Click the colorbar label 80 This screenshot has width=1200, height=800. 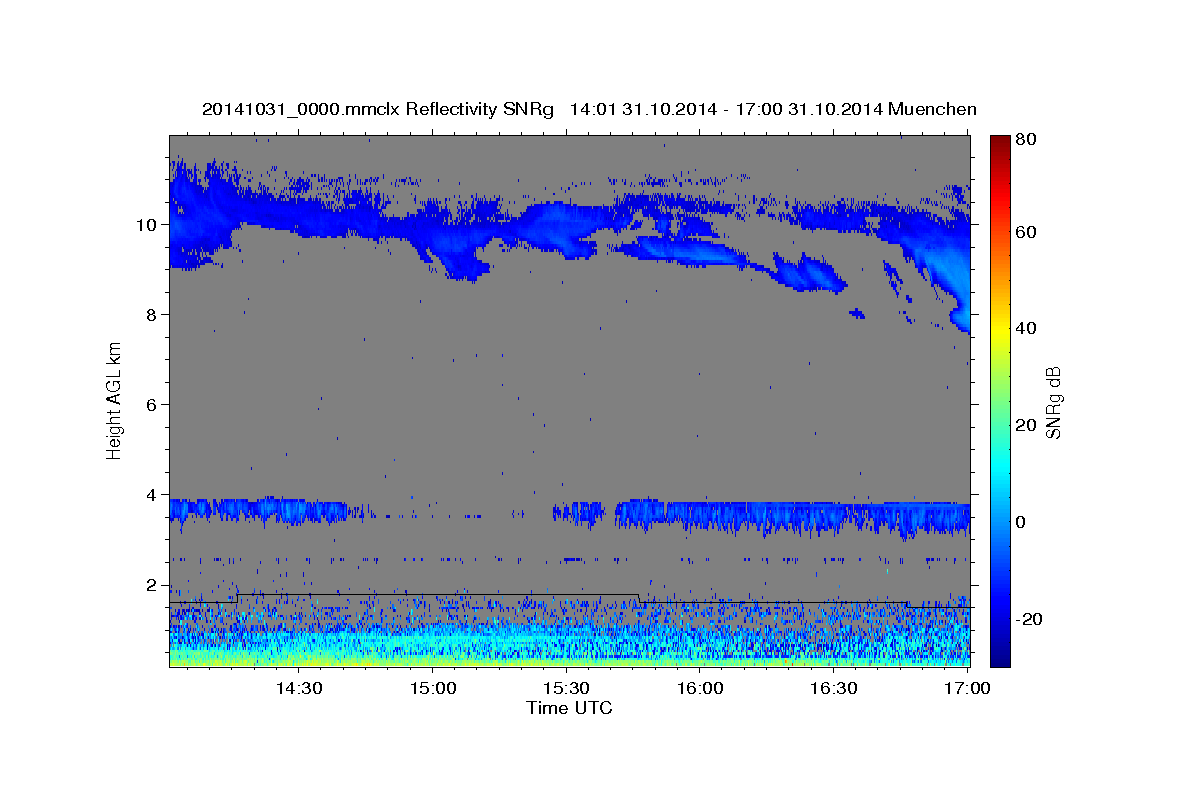1025,139
